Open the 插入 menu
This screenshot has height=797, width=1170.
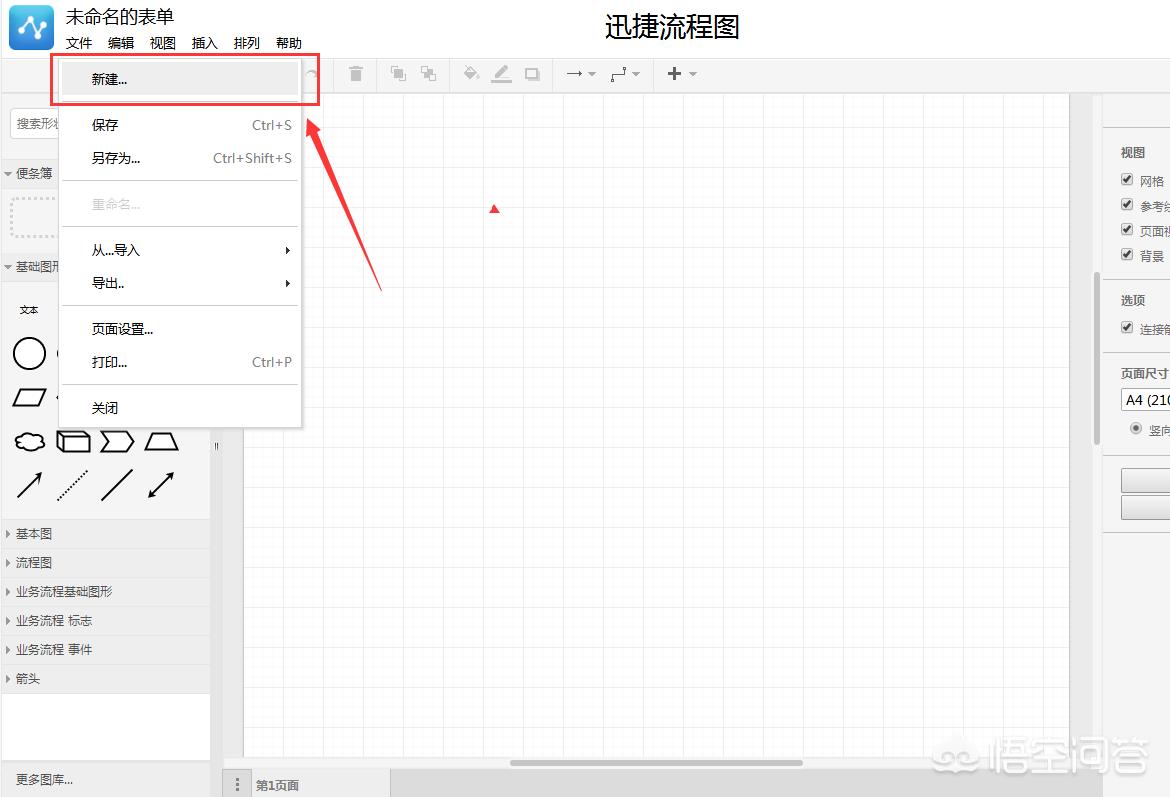tap(204, 43)
